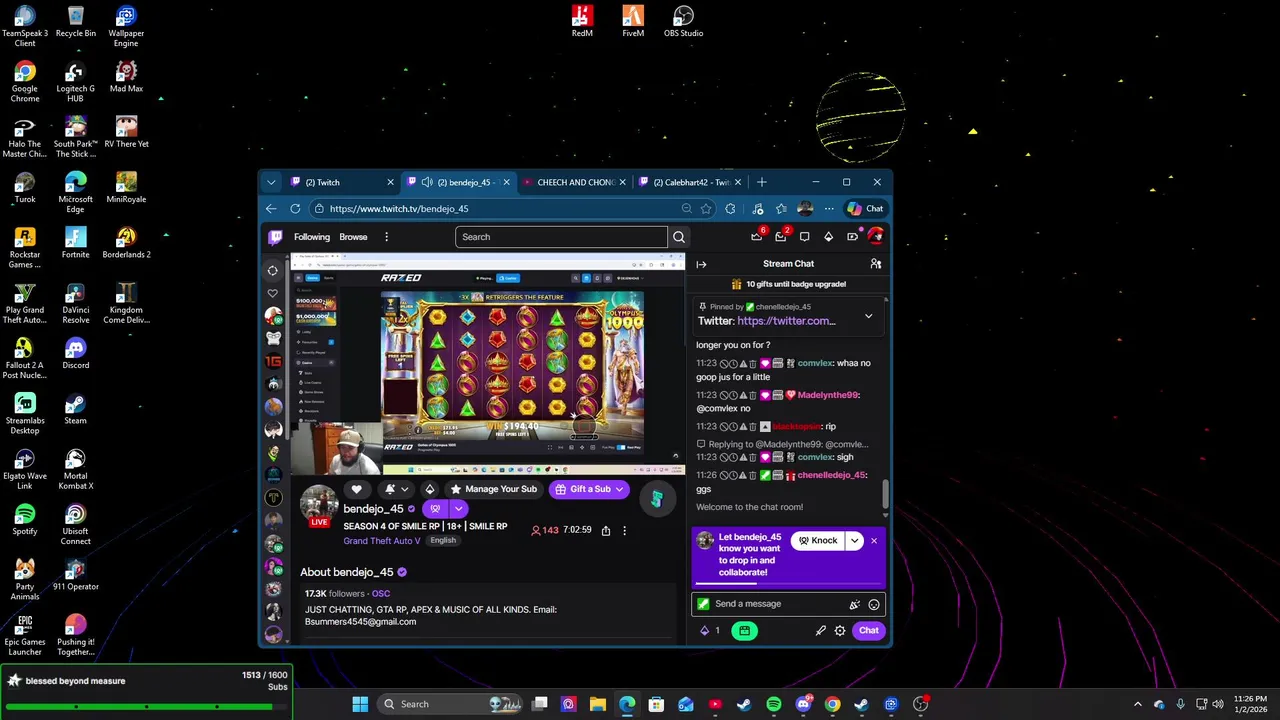Open dropdown next to purple co-stream button

[x=458, y=509]
